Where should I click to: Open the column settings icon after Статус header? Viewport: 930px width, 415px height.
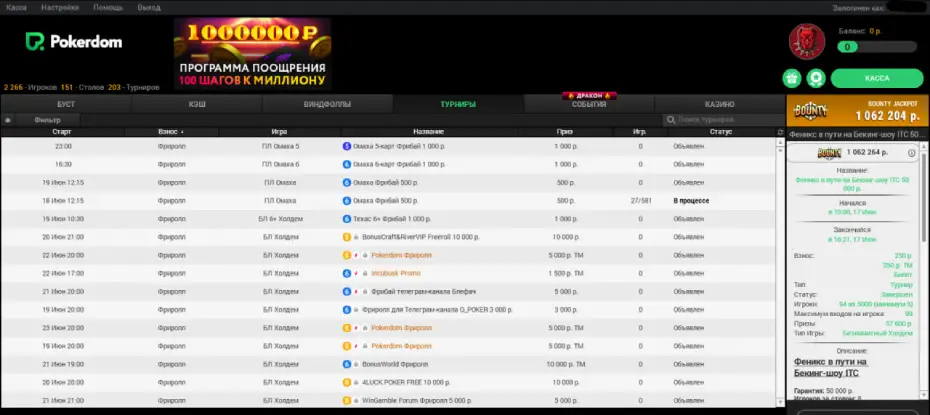780,132
